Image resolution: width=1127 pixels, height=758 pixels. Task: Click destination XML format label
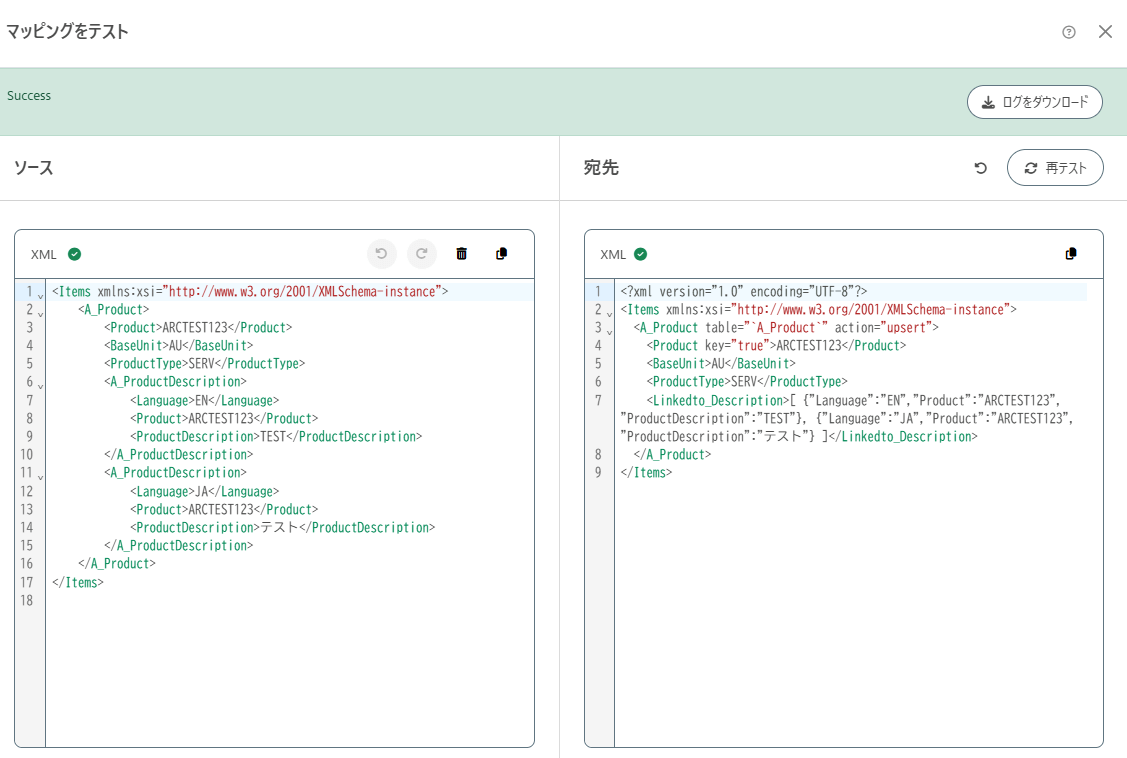click(x=613, y=254)
